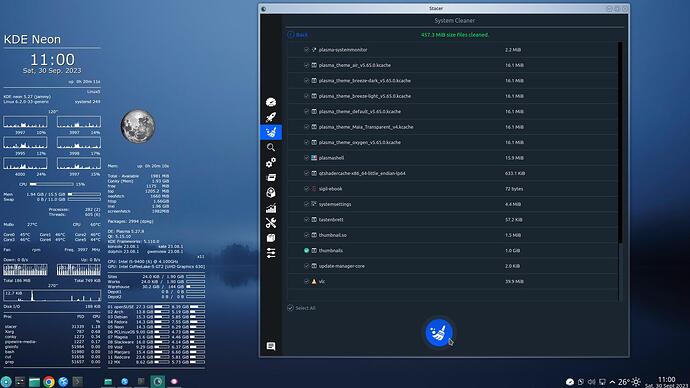Viewport: 690px width, 388px height.
Task: Open the Feedback speech bubble icon
Action: (x=271, y=346)
